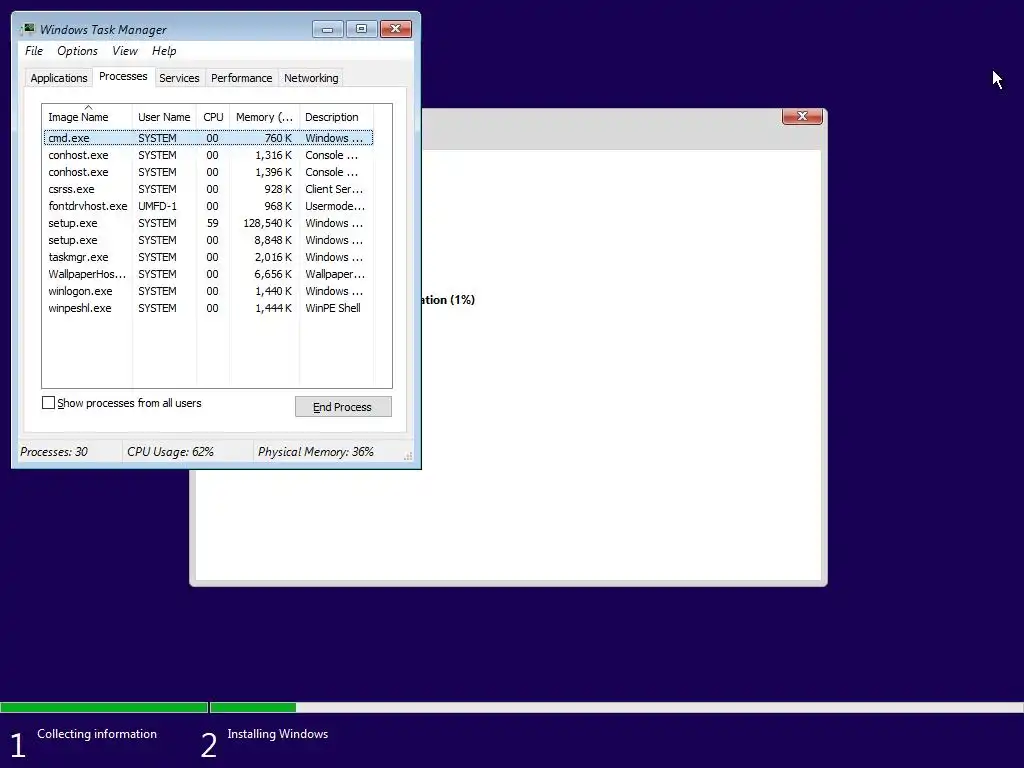Sort by the Description column header
The image size is (1024, 768).
(x=336, y=117)
